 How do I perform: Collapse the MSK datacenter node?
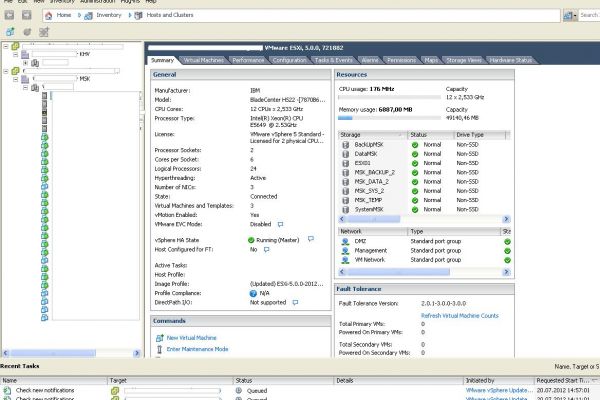point(15,79)
